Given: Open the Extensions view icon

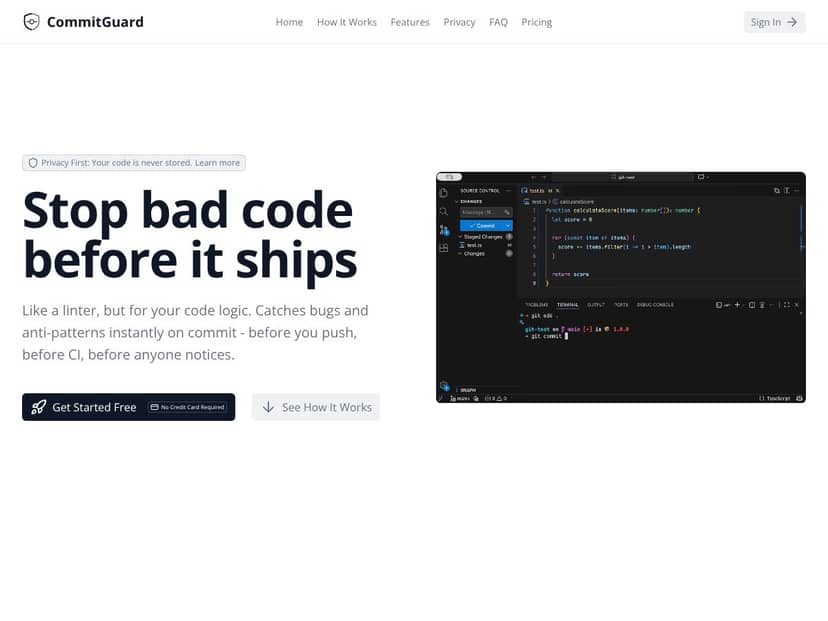Looking at the screenshot, I should [x=443, y=247].
